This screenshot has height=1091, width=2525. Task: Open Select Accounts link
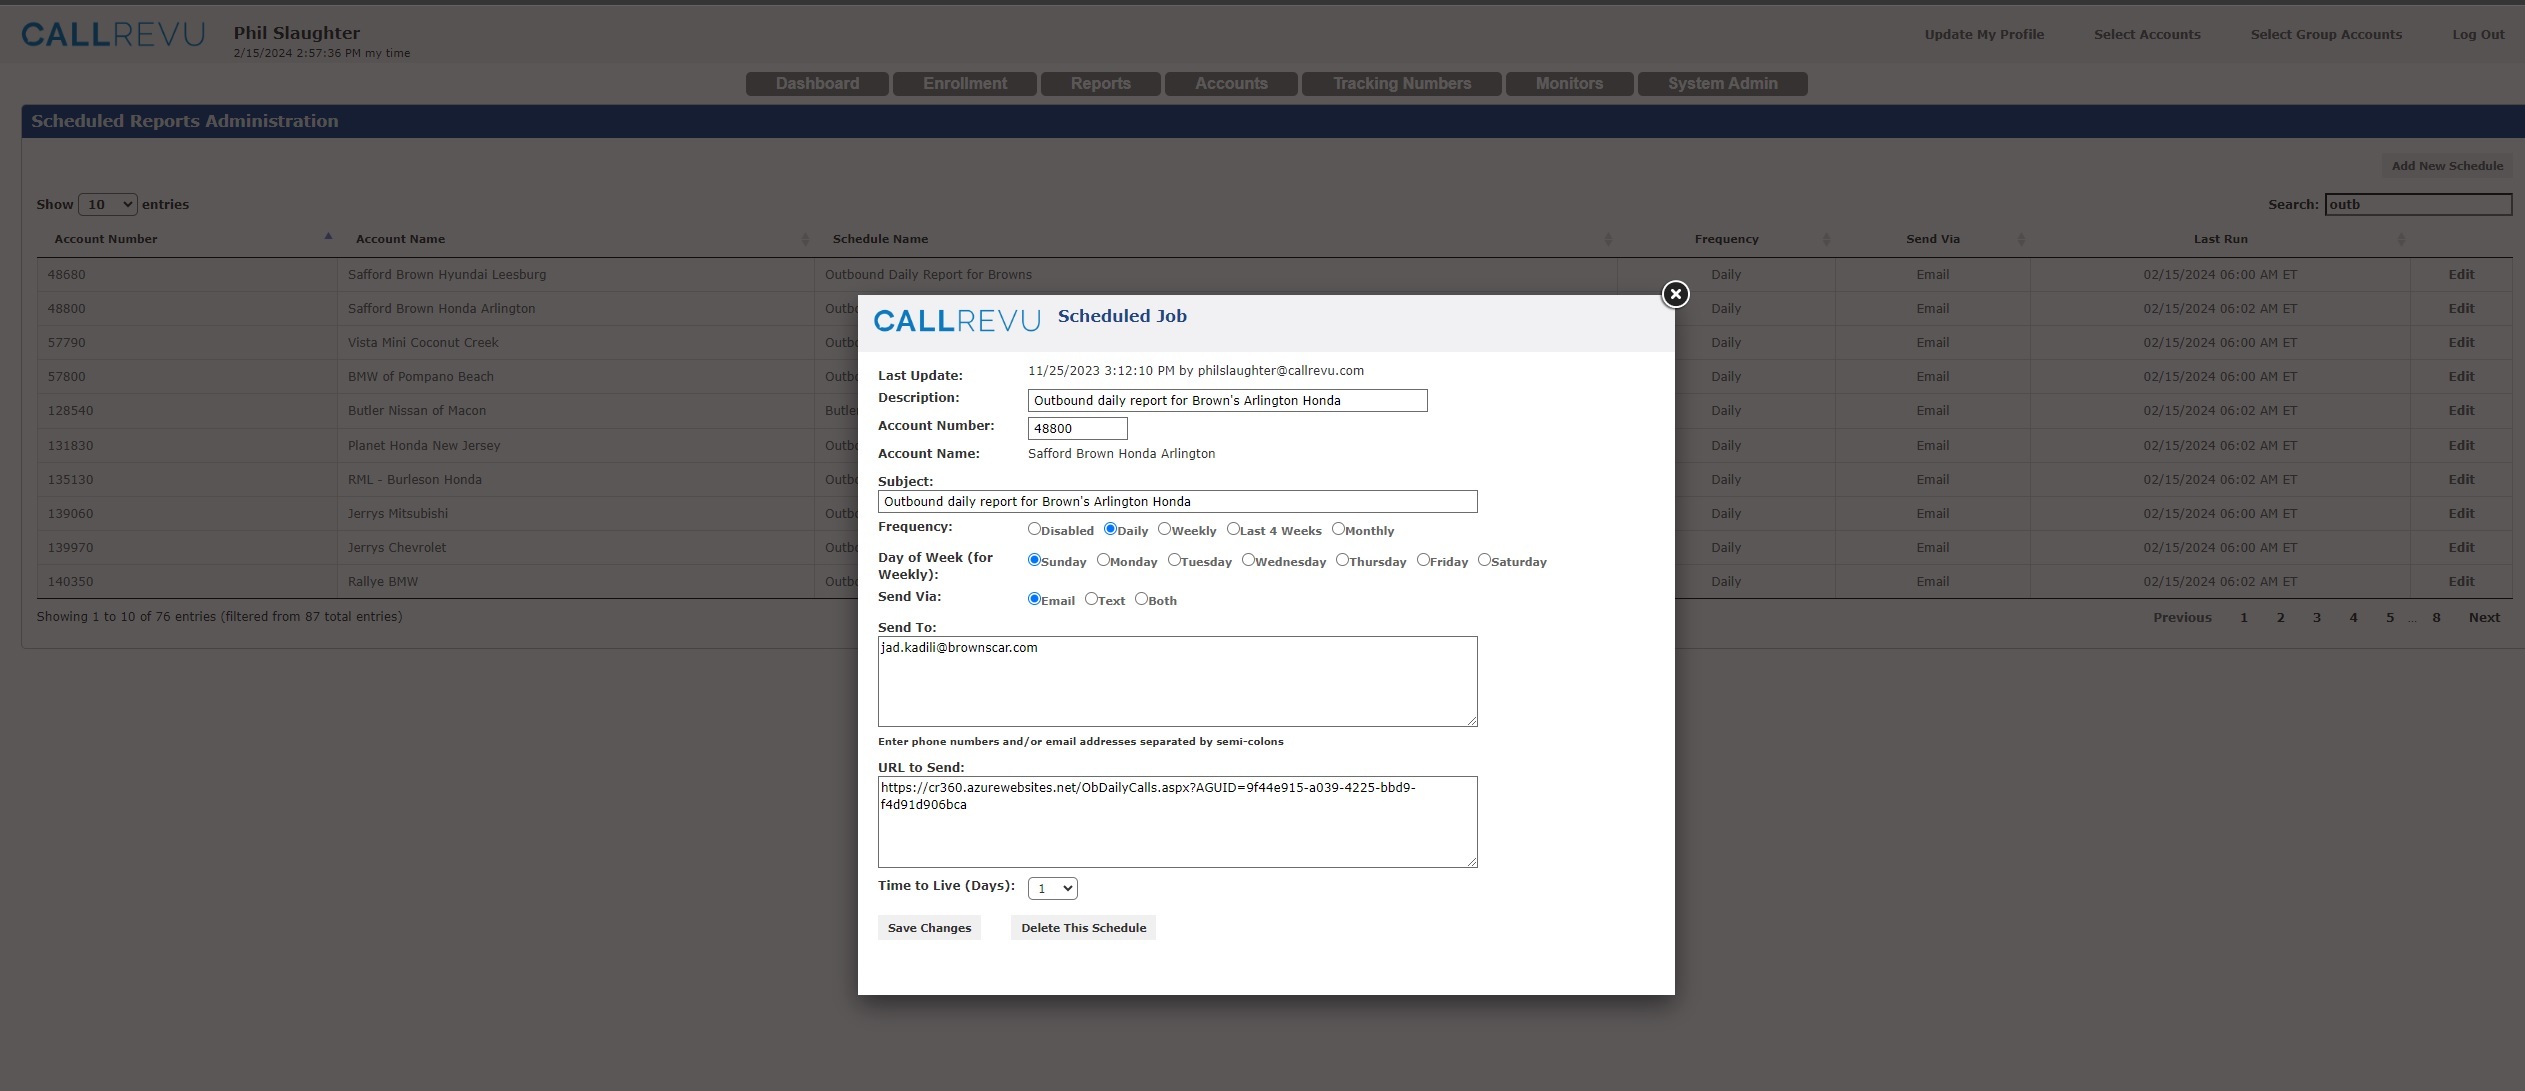(2147, 34)
